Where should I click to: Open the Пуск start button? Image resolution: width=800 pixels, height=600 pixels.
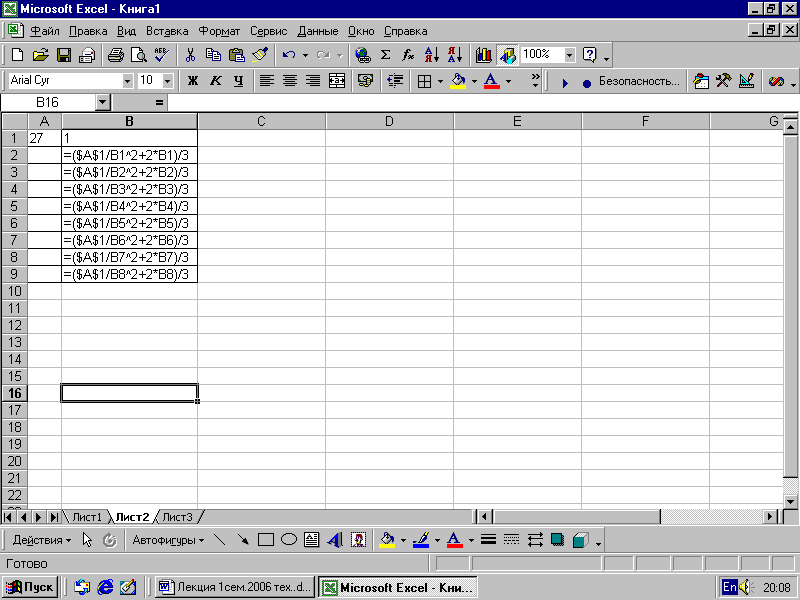(30, 587)
